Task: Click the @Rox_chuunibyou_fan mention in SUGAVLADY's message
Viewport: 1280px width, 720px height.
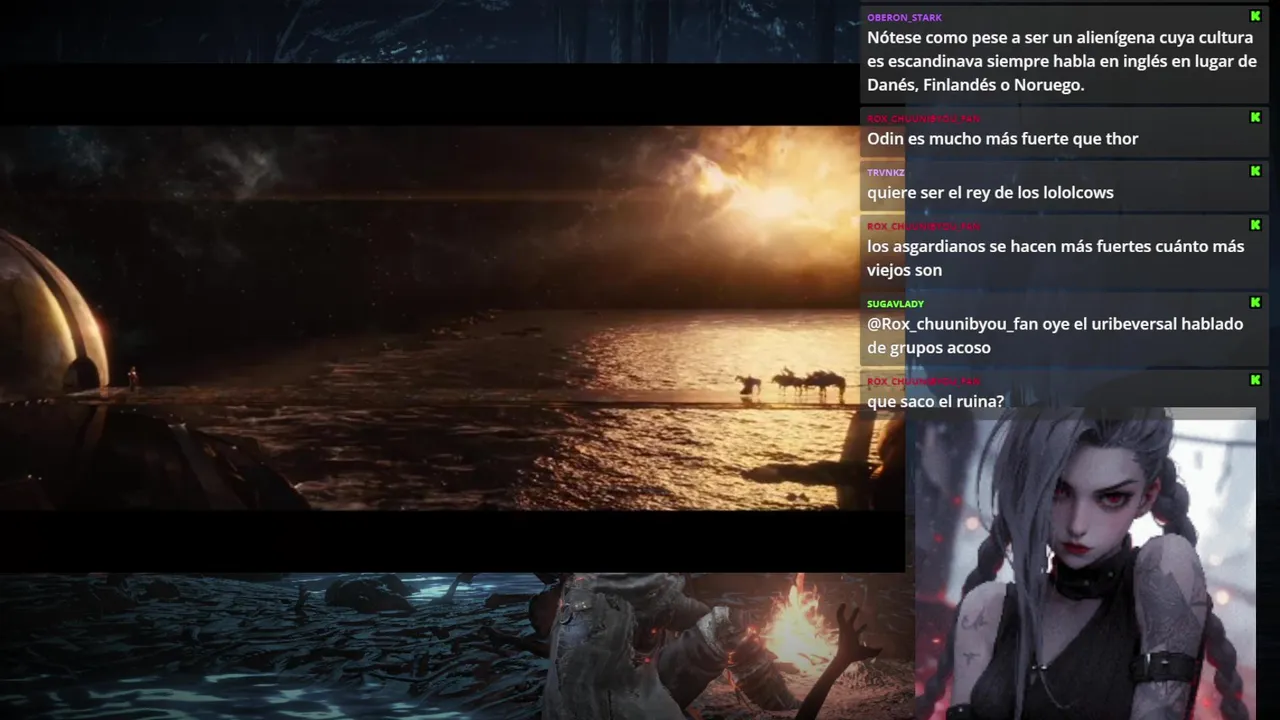Action: pyautogui.click(x=952, y=324)
